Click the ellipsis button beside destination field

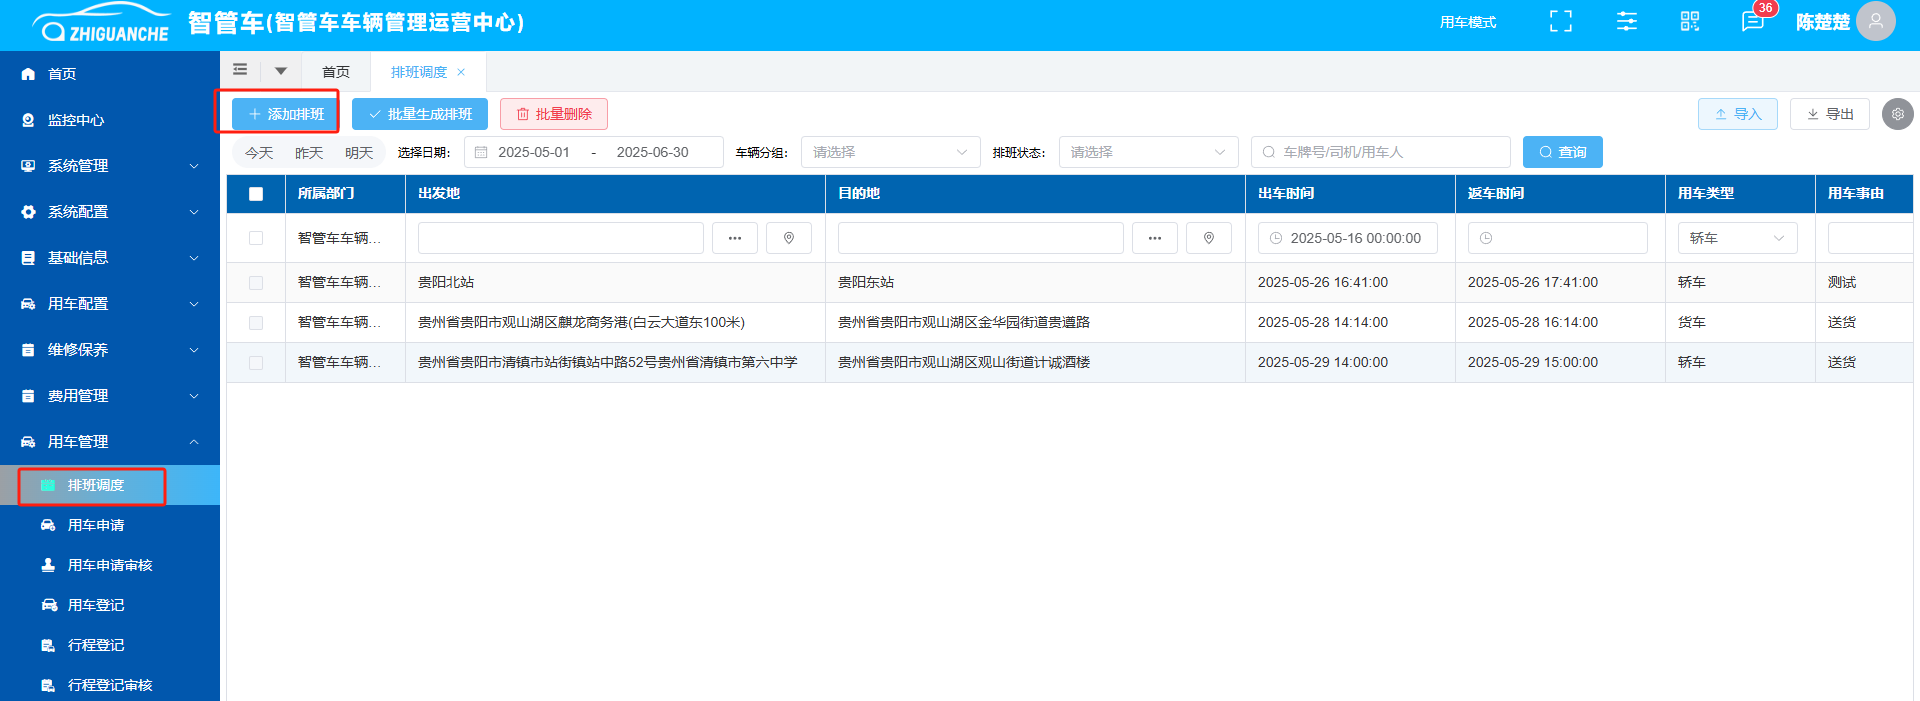coord(1155,238)
